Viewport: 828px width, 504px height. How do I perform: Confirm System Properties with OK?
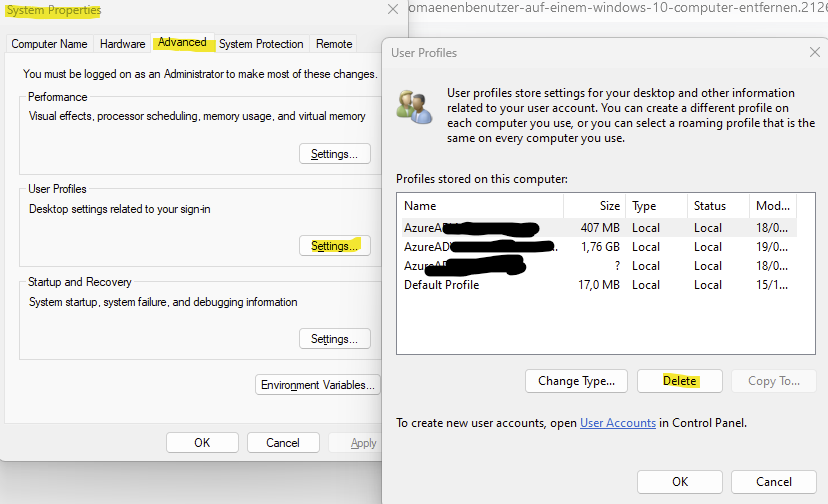coord(202,443)
